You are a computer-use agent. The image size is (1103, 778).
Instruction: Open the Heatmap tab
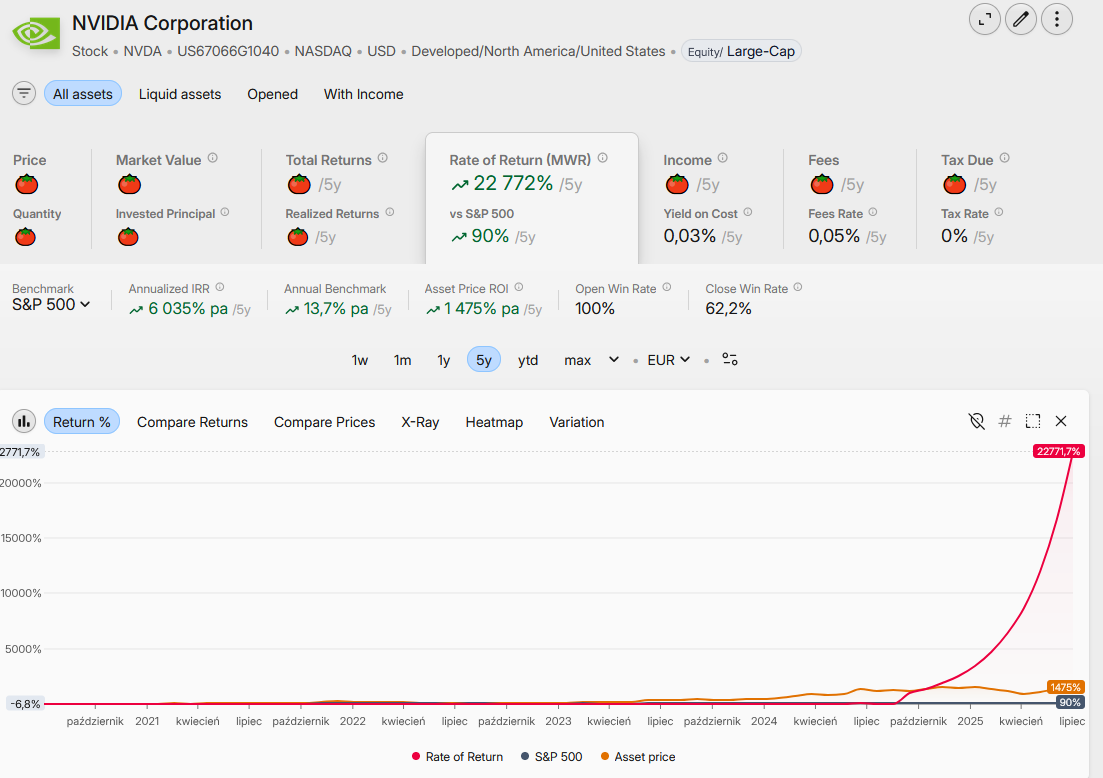494,422
